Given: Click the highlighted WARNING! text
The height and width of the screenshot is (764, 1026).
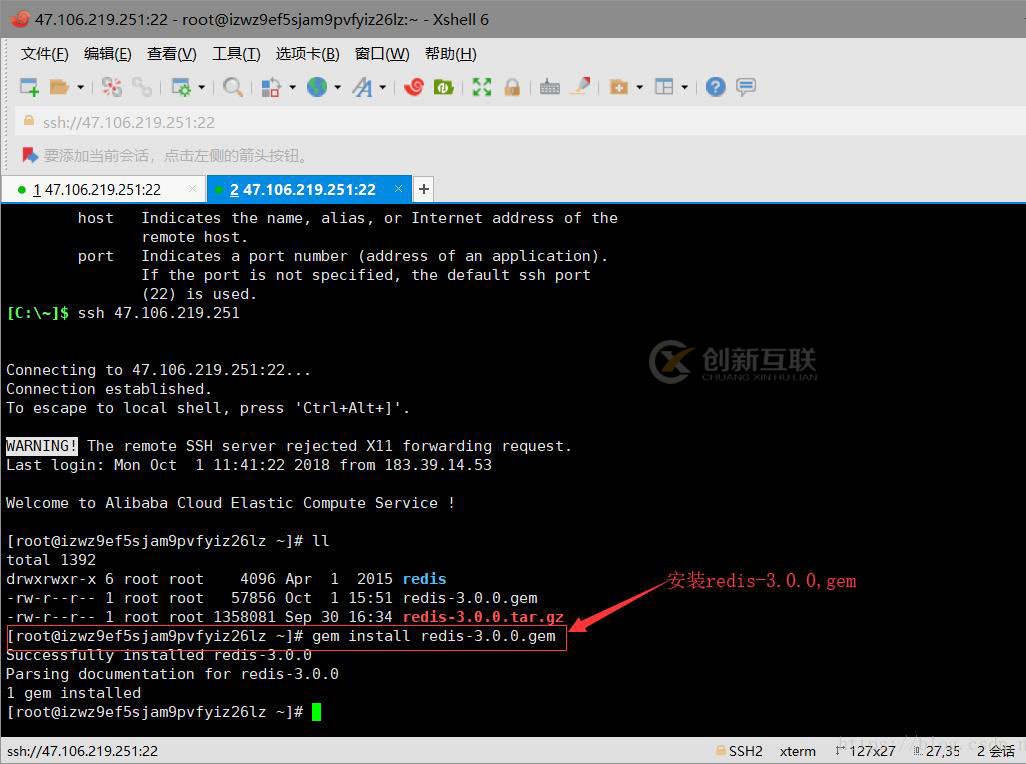Looking at the screenshot, I should pyautogui.click(x=42, y=446).
